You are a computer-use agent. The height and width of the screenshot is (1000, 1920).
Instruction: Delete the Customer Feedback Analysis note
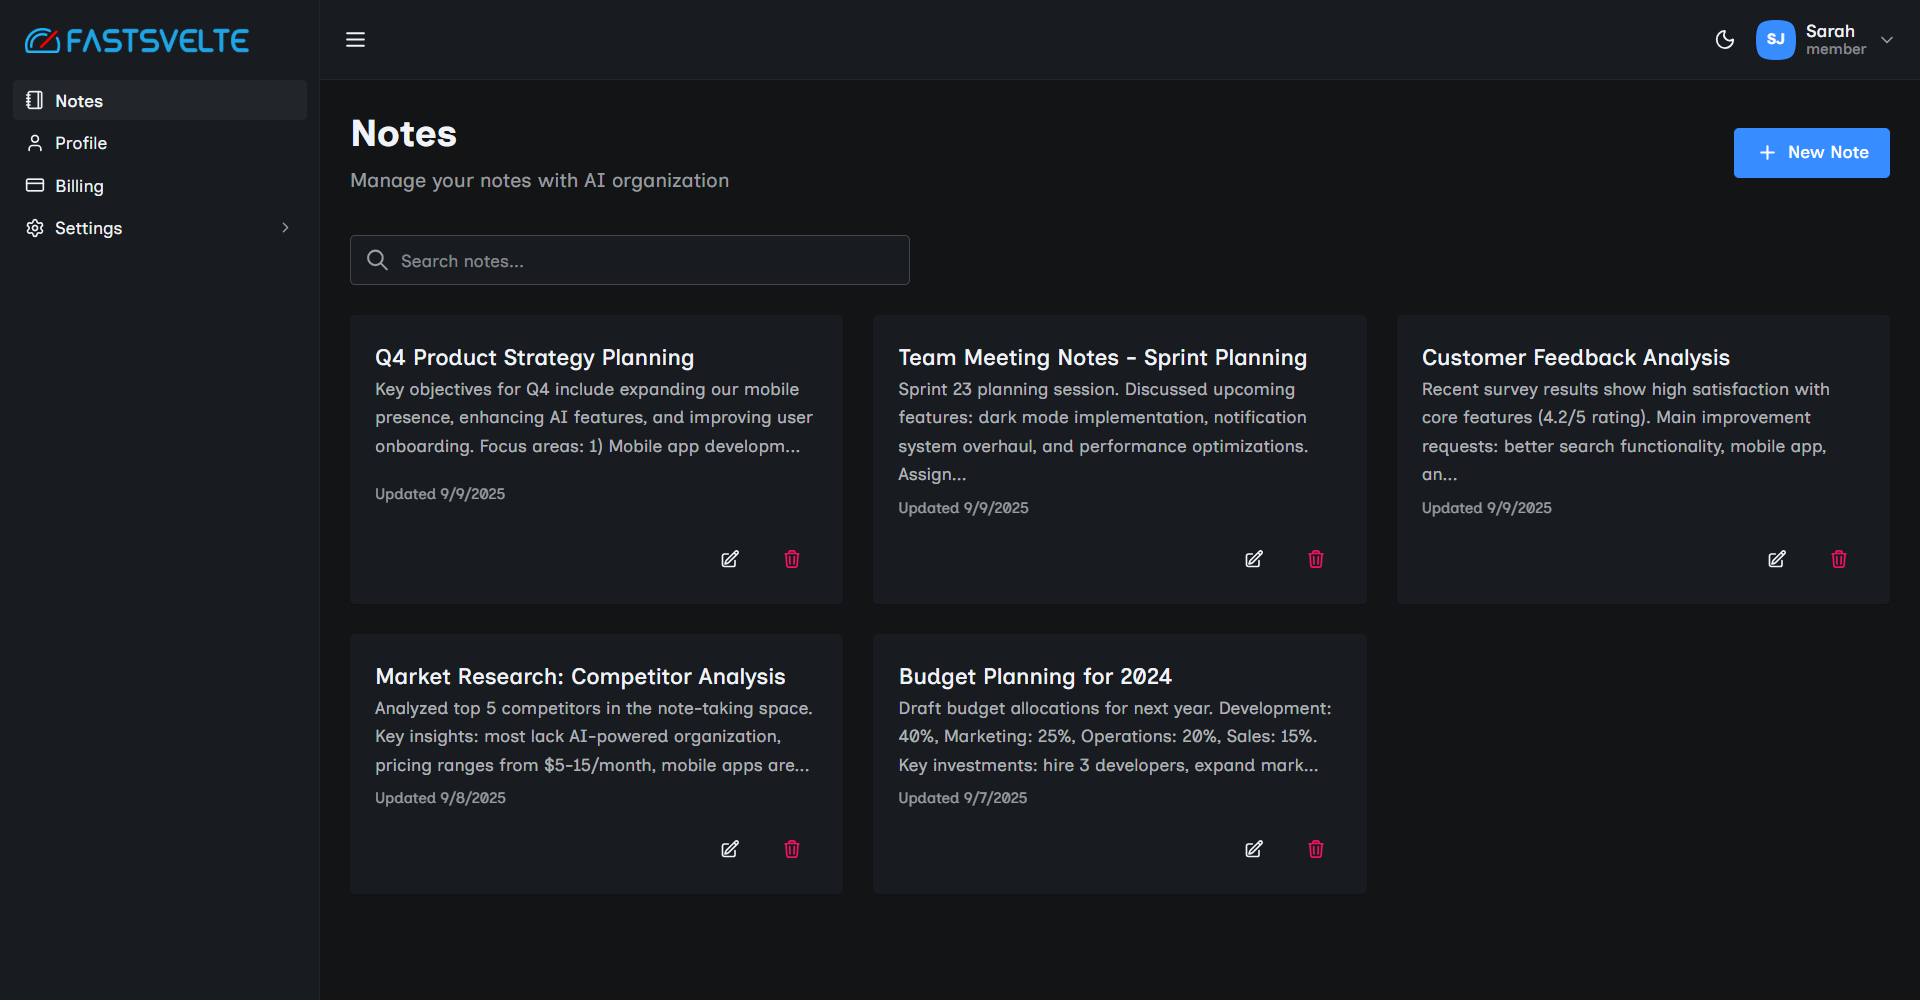[1839, 559]
